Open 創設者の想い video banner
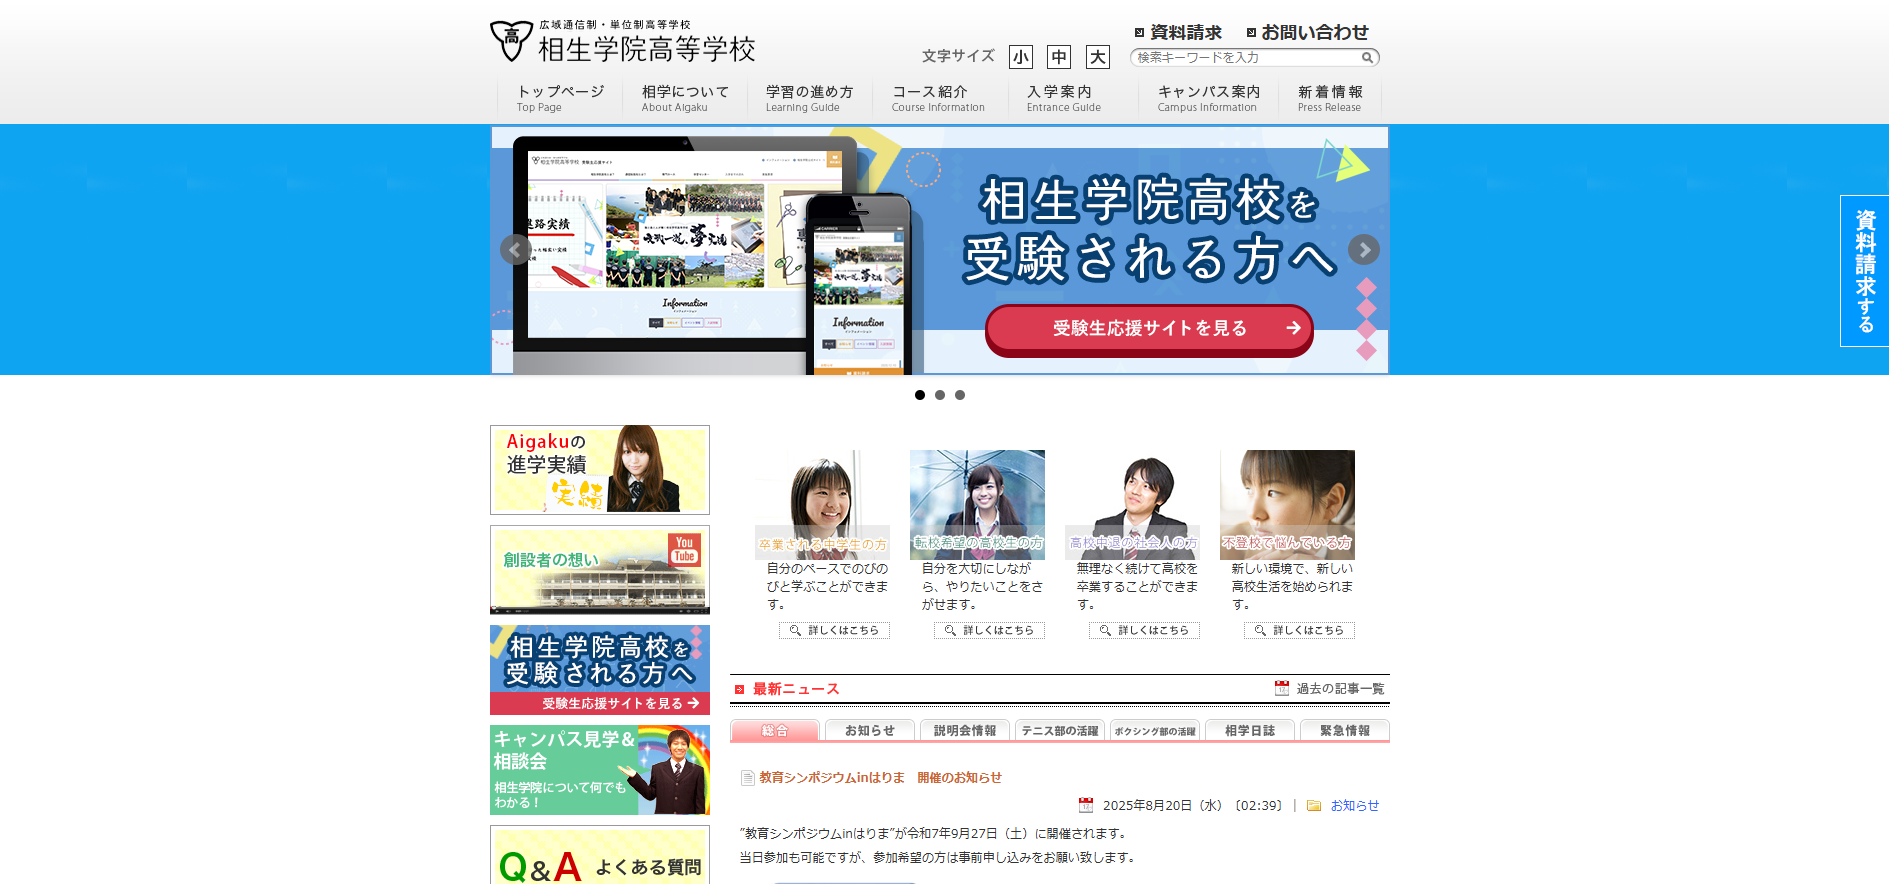The height and width of the screenshot is (884, 1889). [x=600, y=570]
